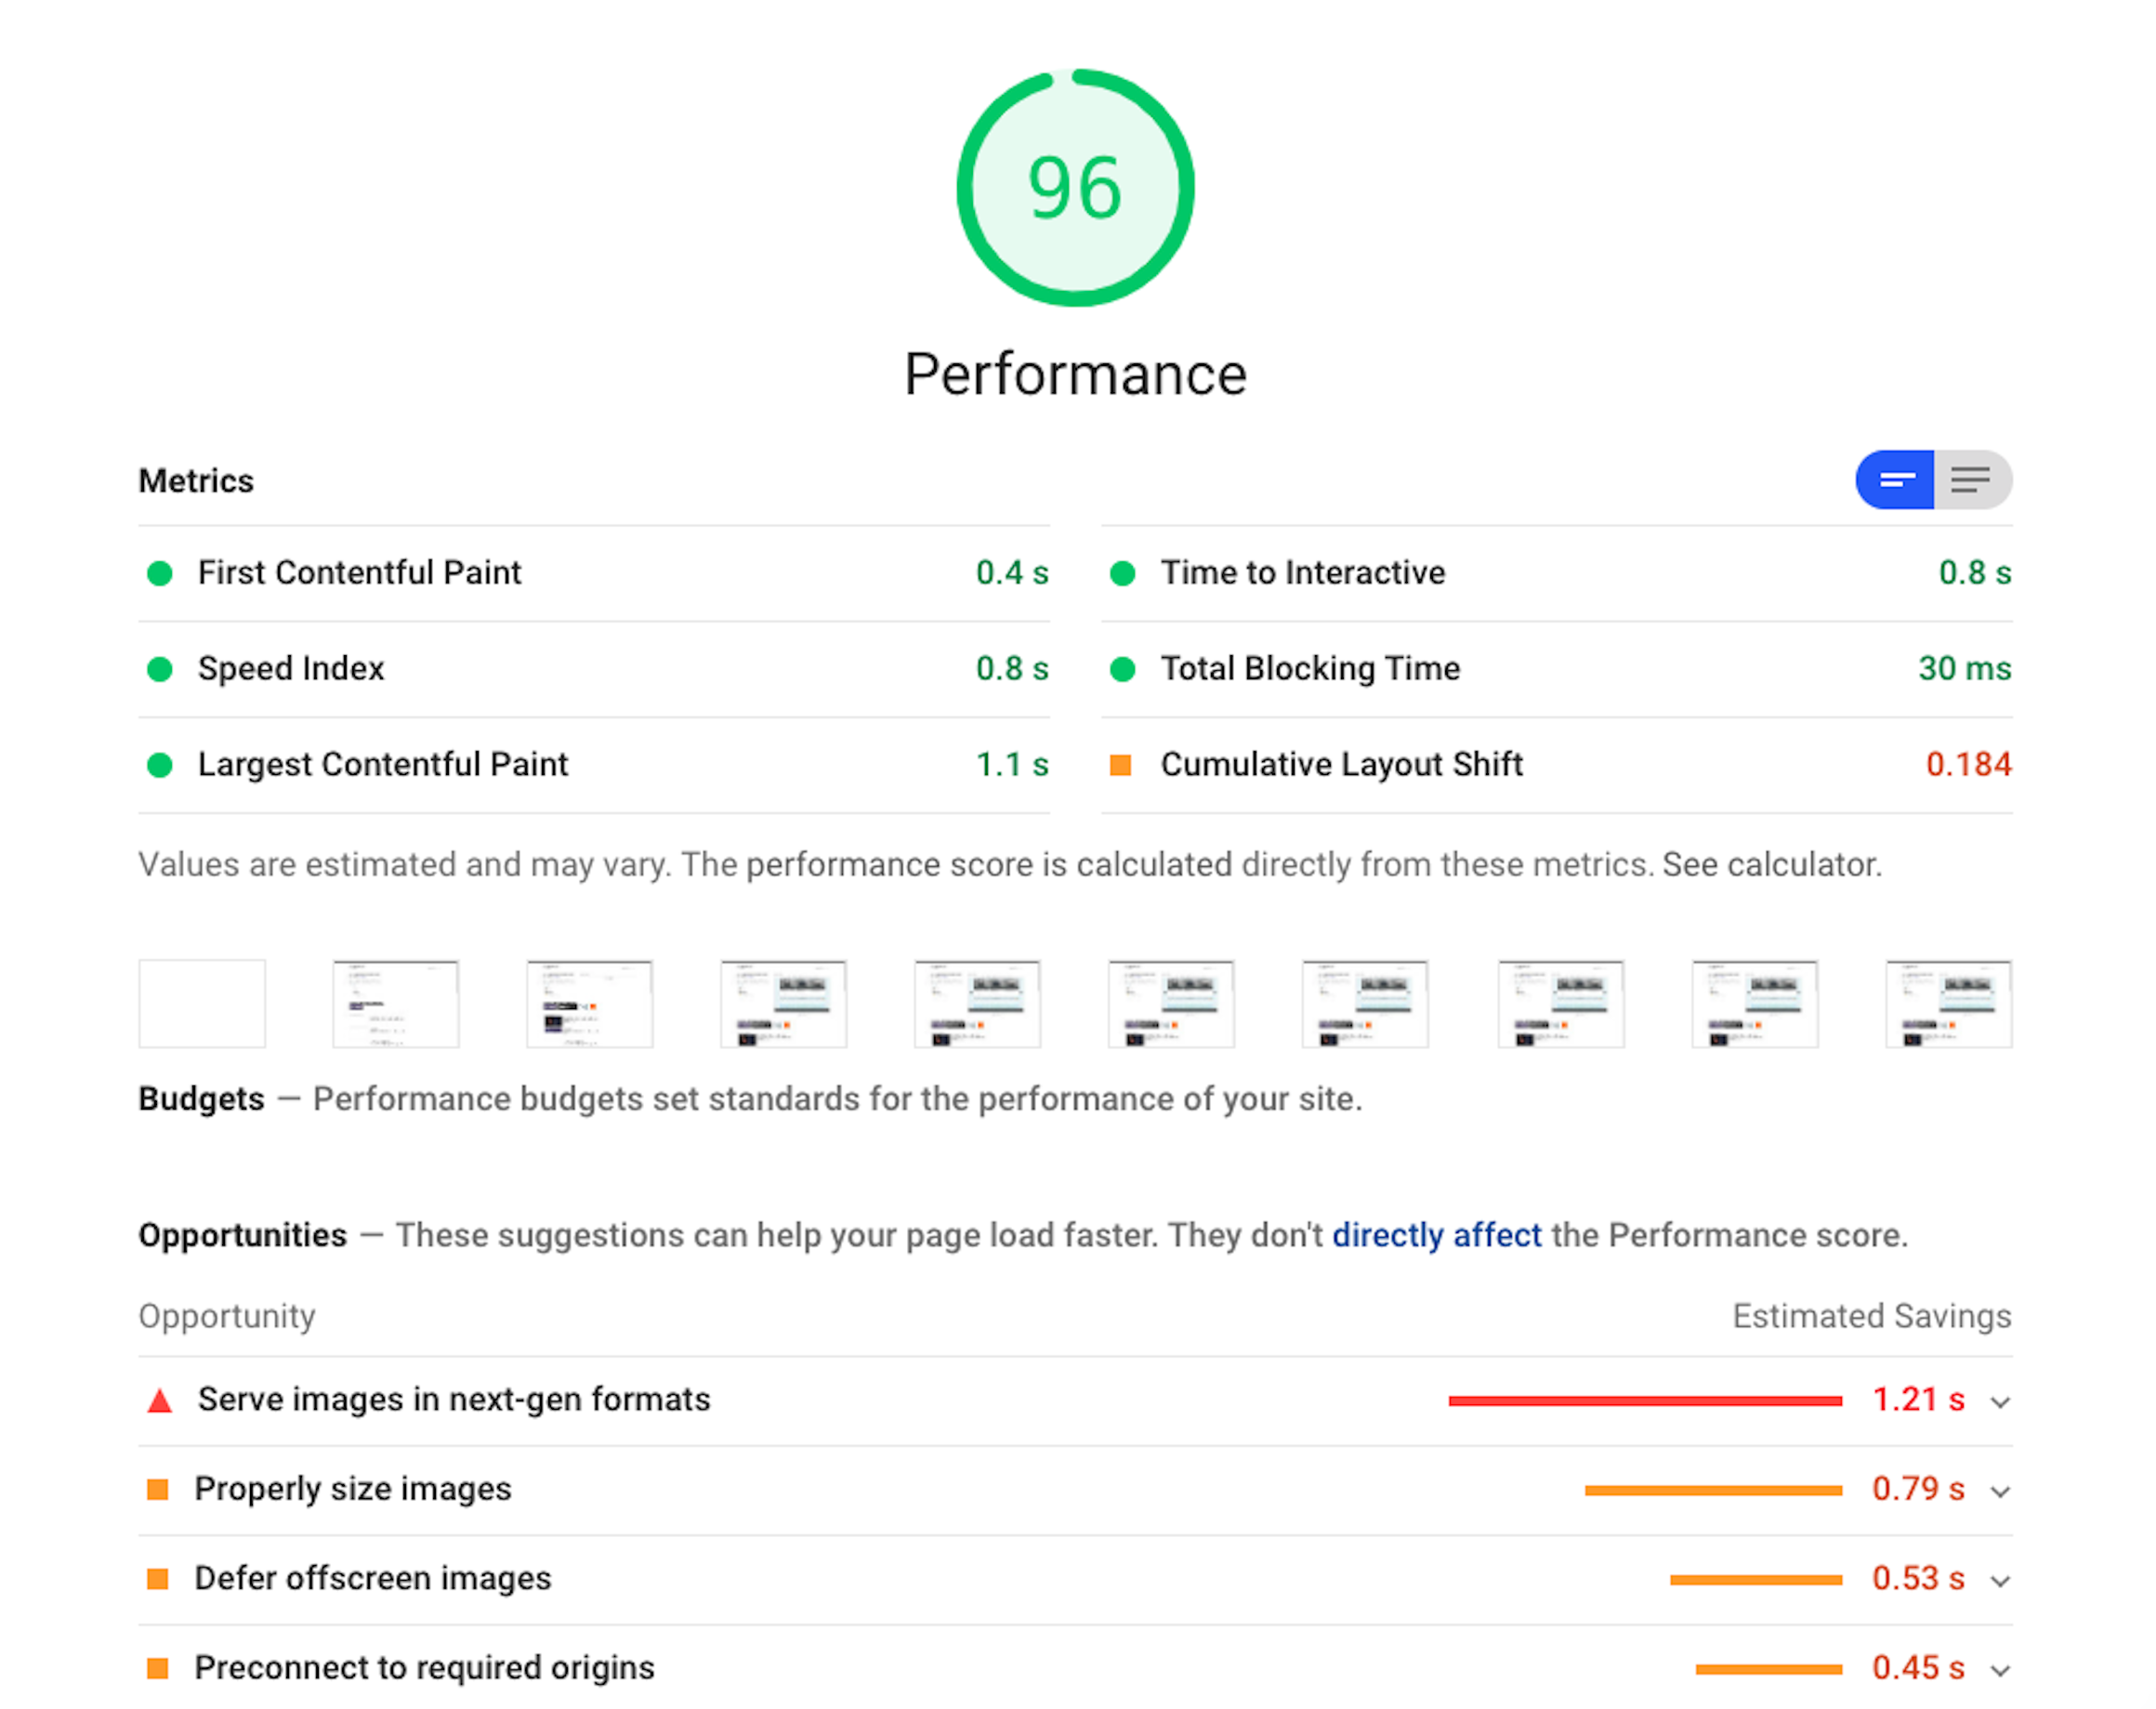
Task: Click the red savings bar for next-gen formats
Action: 1645,1400
